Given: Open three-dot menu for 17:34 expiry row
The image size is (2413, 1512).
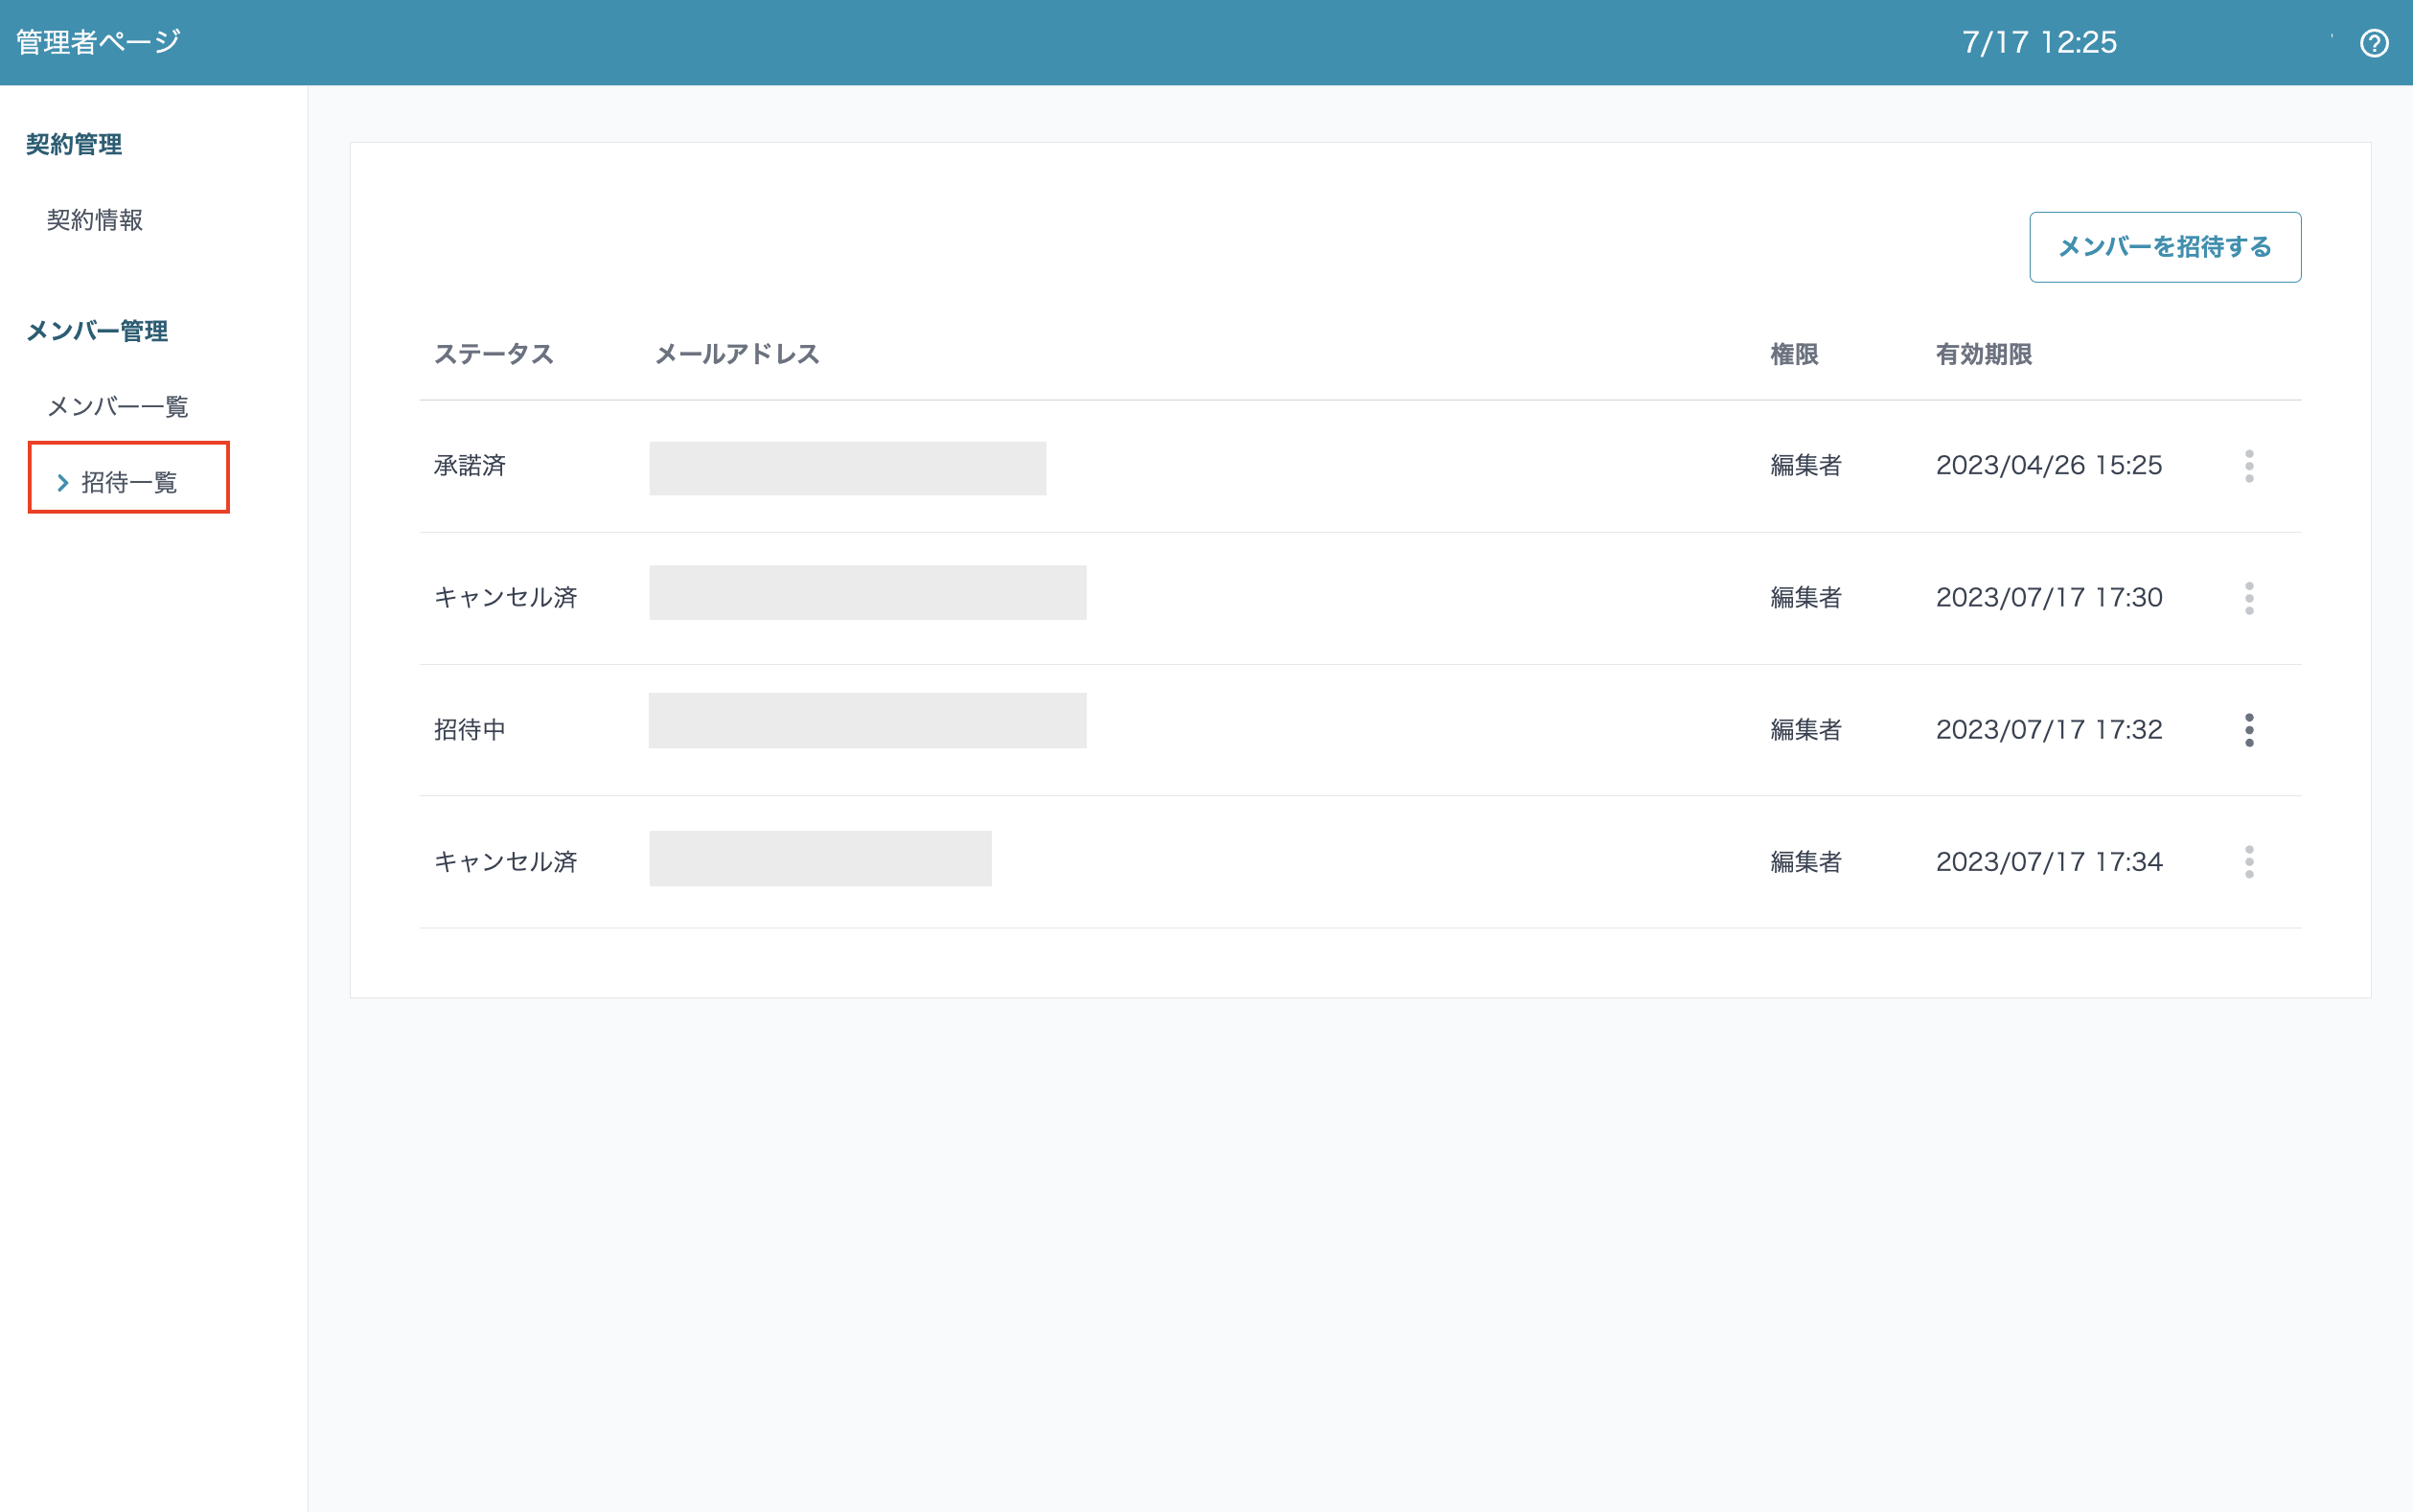Looking at the screenshot, I should 2248,862.
